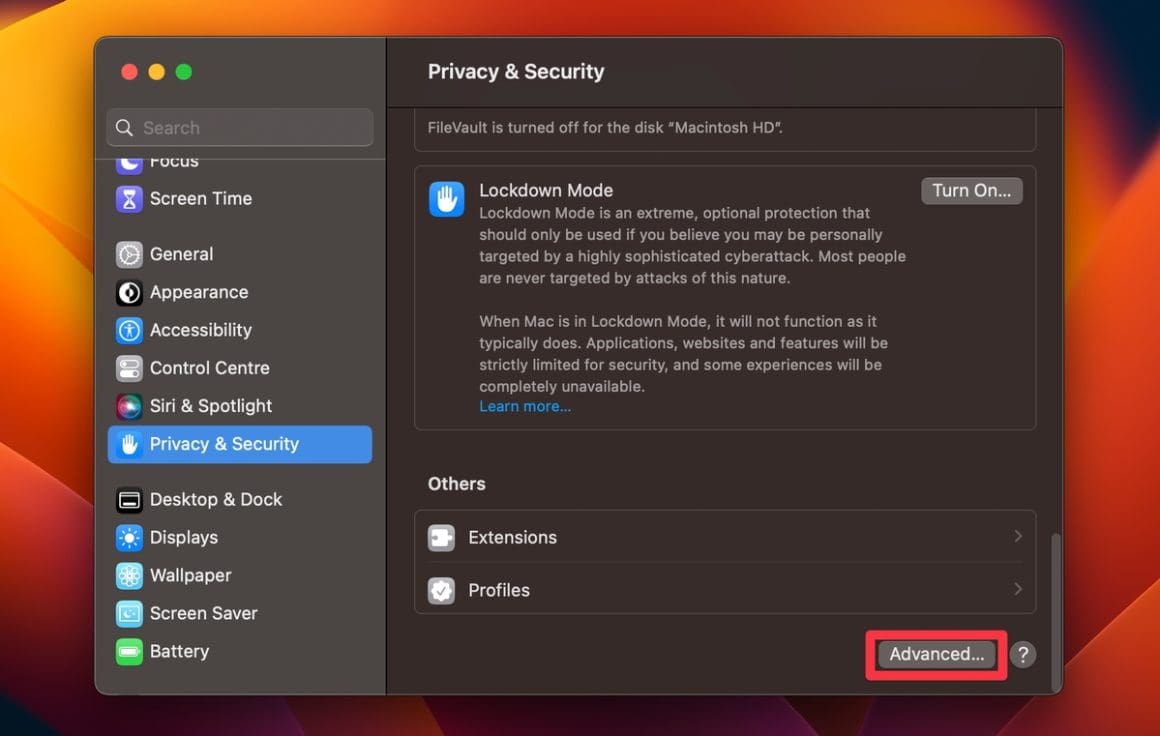Select the Battery icon in sidebar
Image resolution: width=1160 pixels, height=736 pixels.
tap(128, 652)
